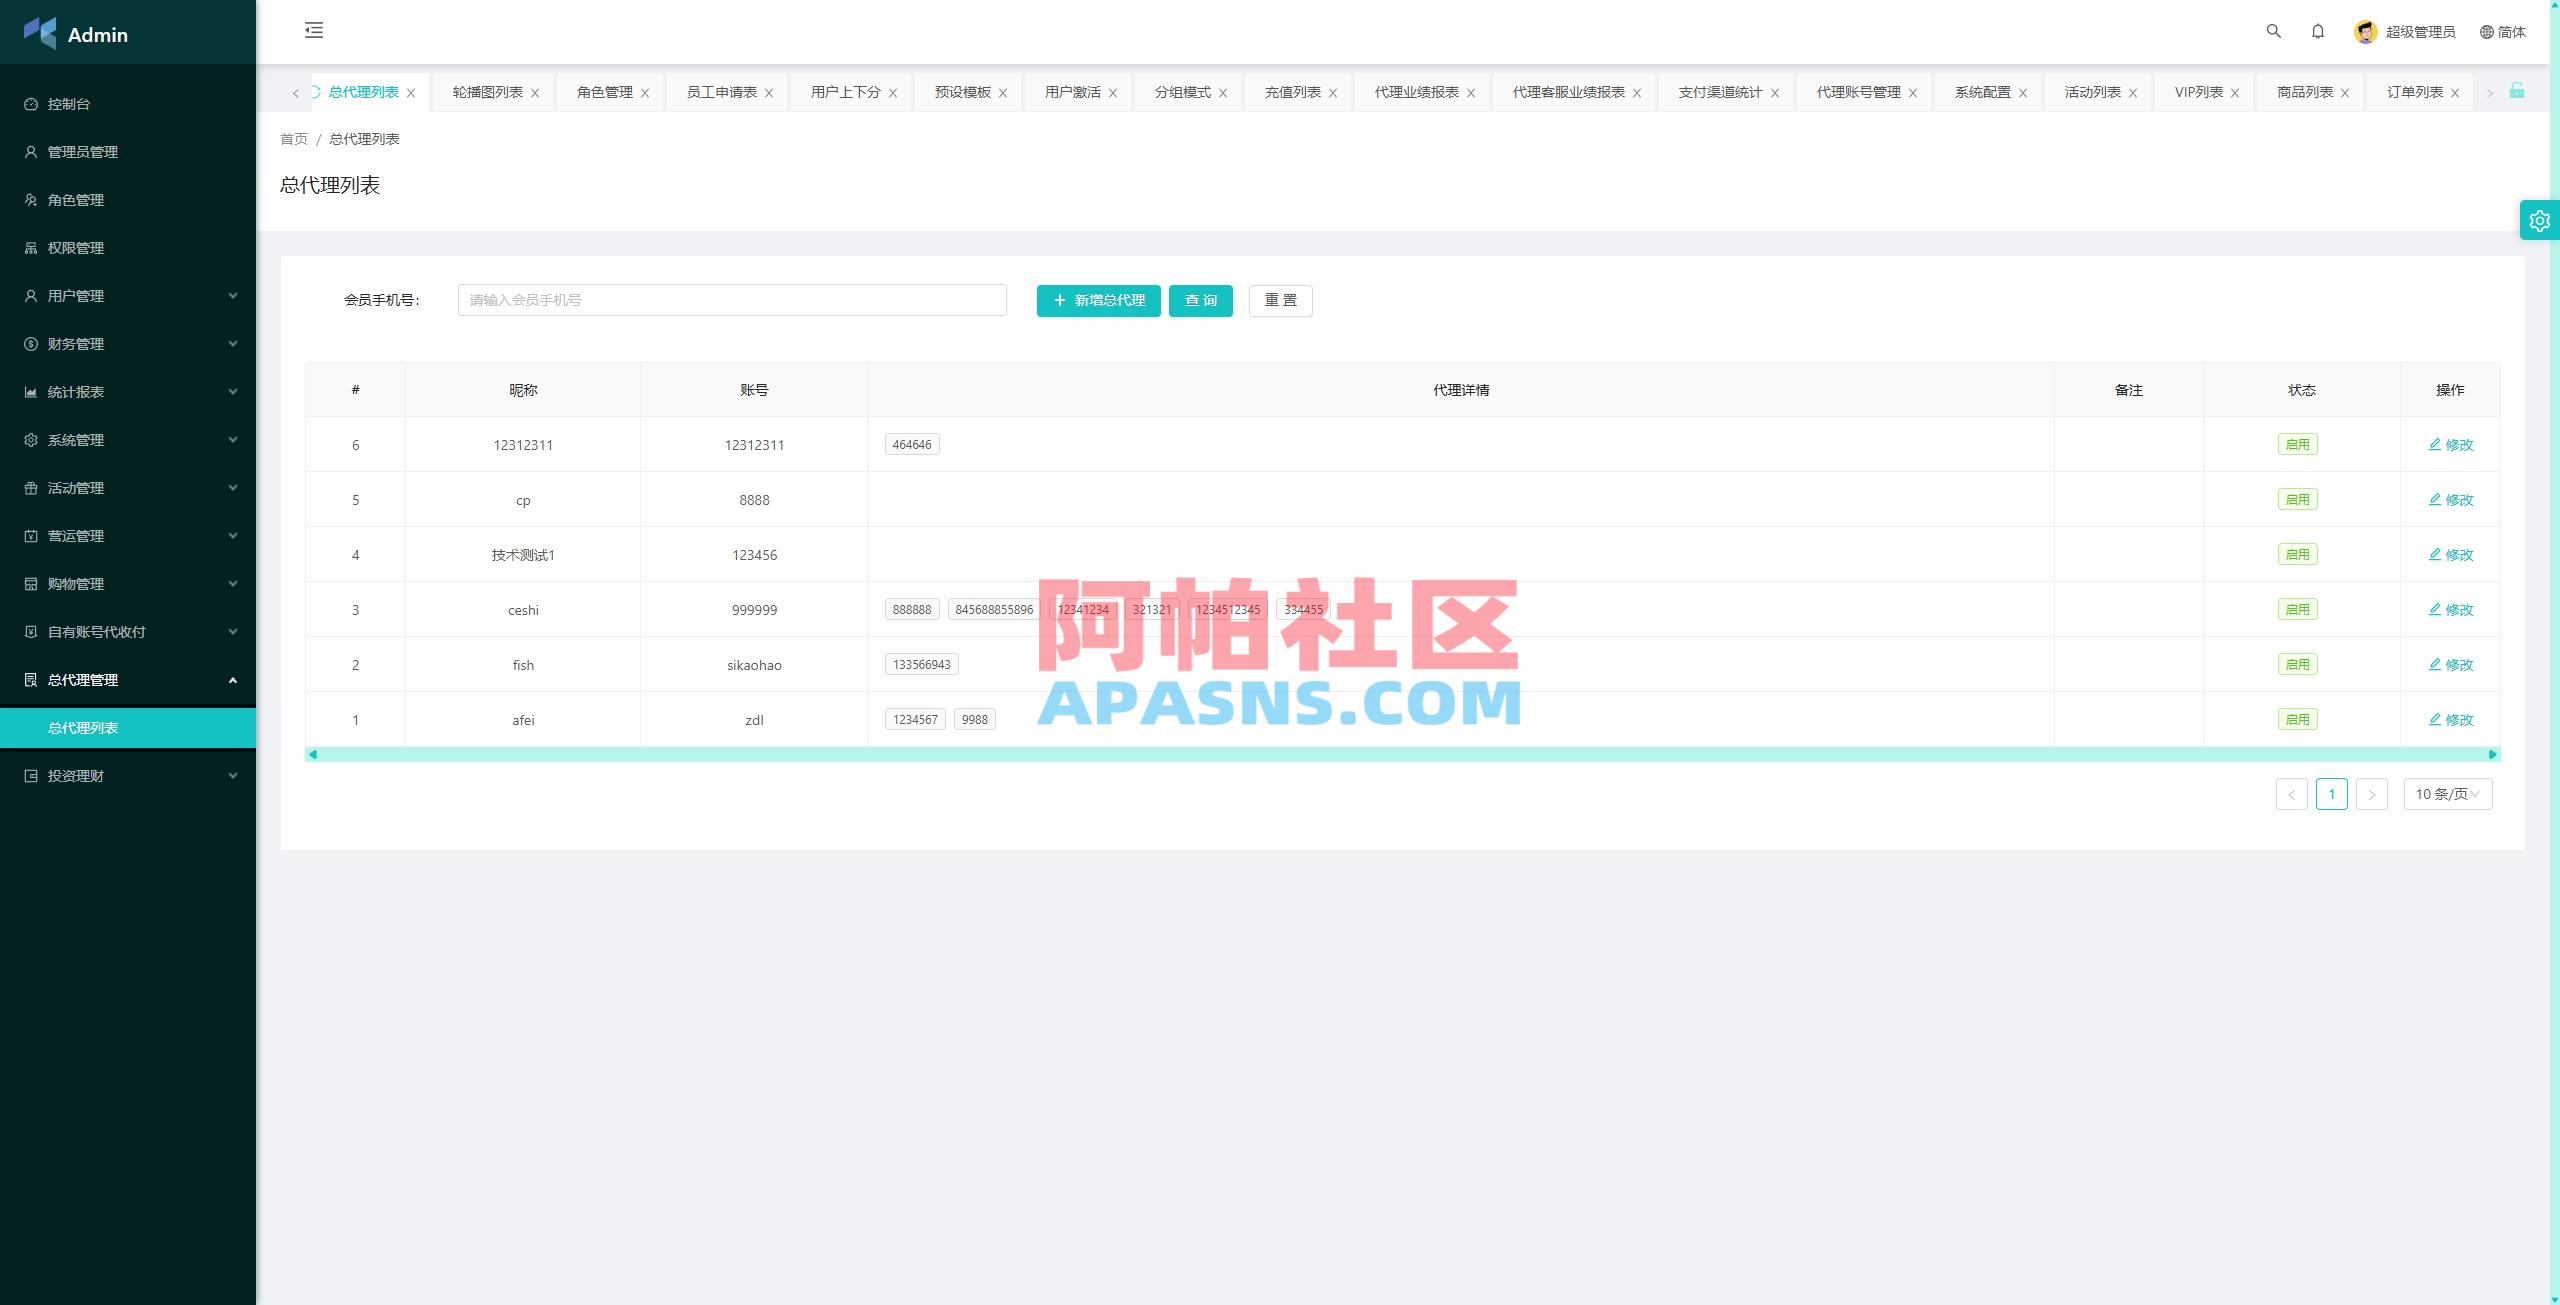Click the 超级管理员 avatar icon
2560x1305 pixels.
2365,31
